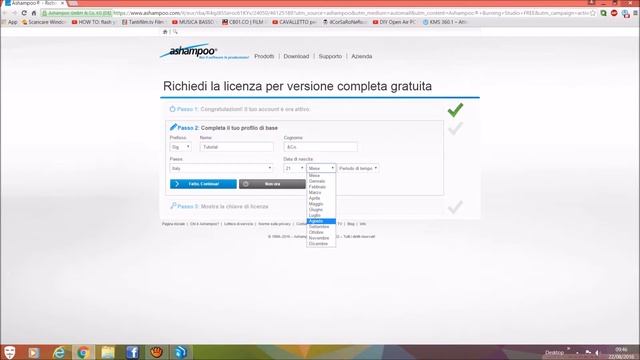This screenshot has width=640, height=360.
Task: Click the pencil icon beside Passo 2
Action: tap(173, 127)
